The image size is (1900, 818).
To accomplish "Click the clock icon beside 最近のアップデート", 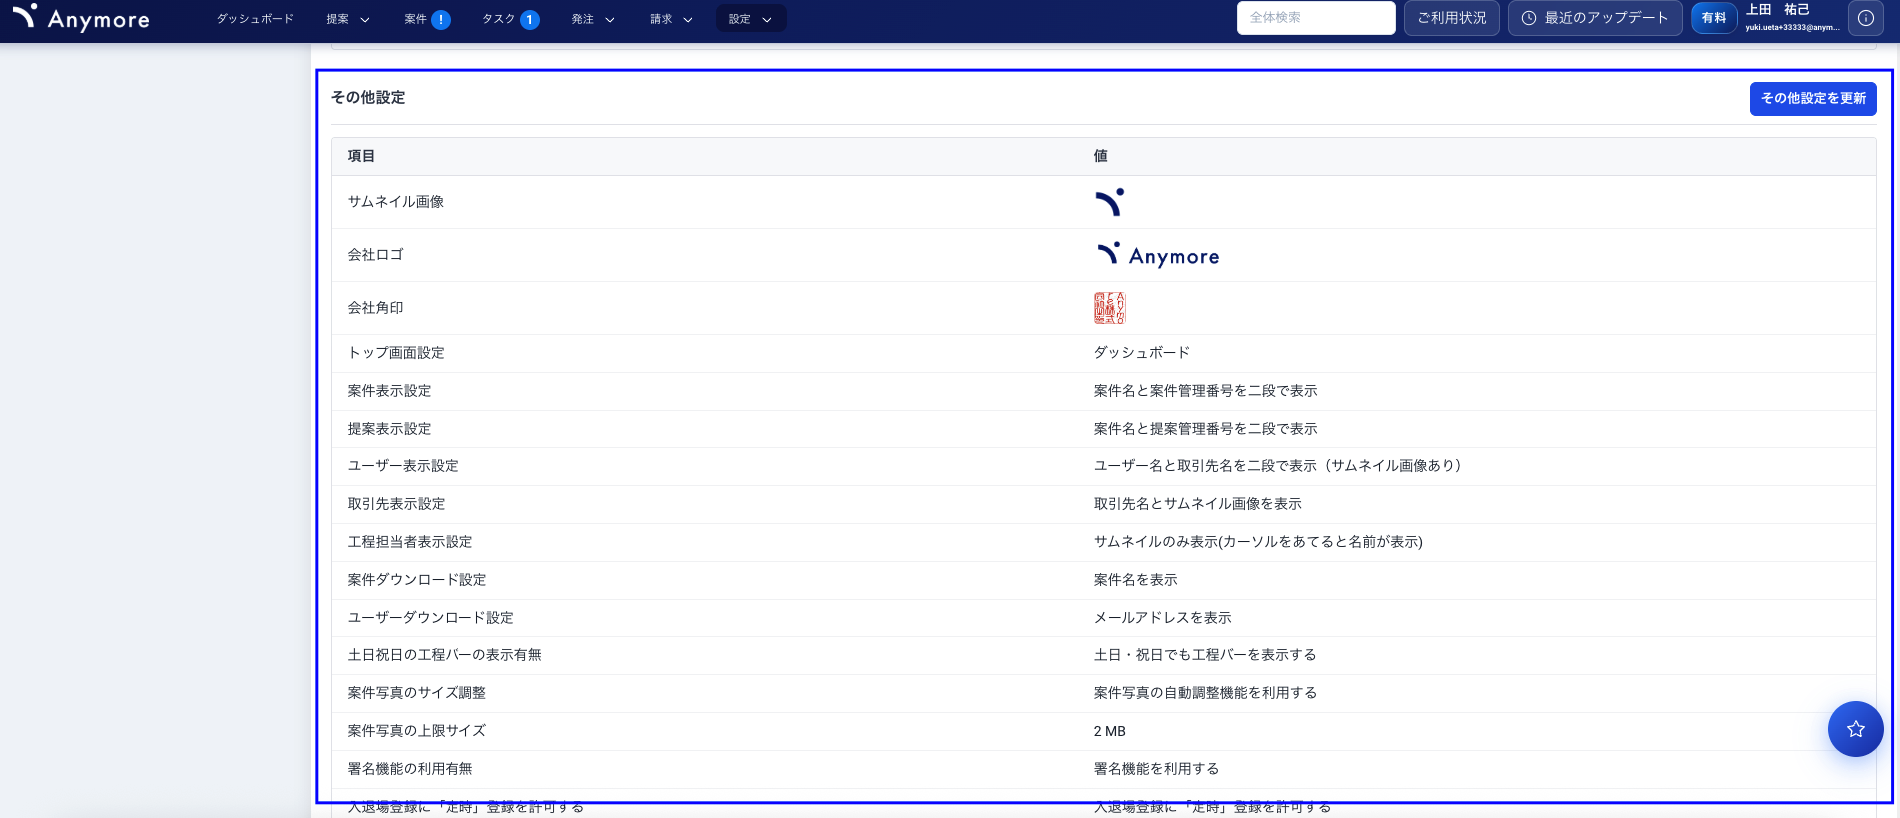I will point(1528,18).
